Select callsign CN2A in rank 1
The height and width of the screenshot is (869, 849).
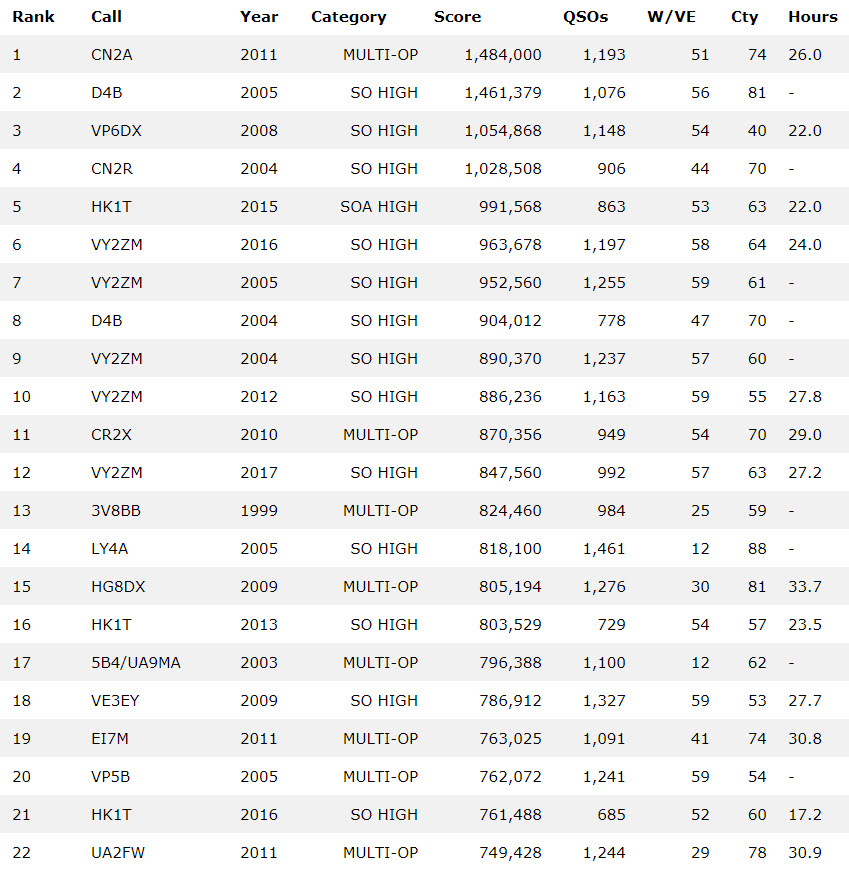111,55
